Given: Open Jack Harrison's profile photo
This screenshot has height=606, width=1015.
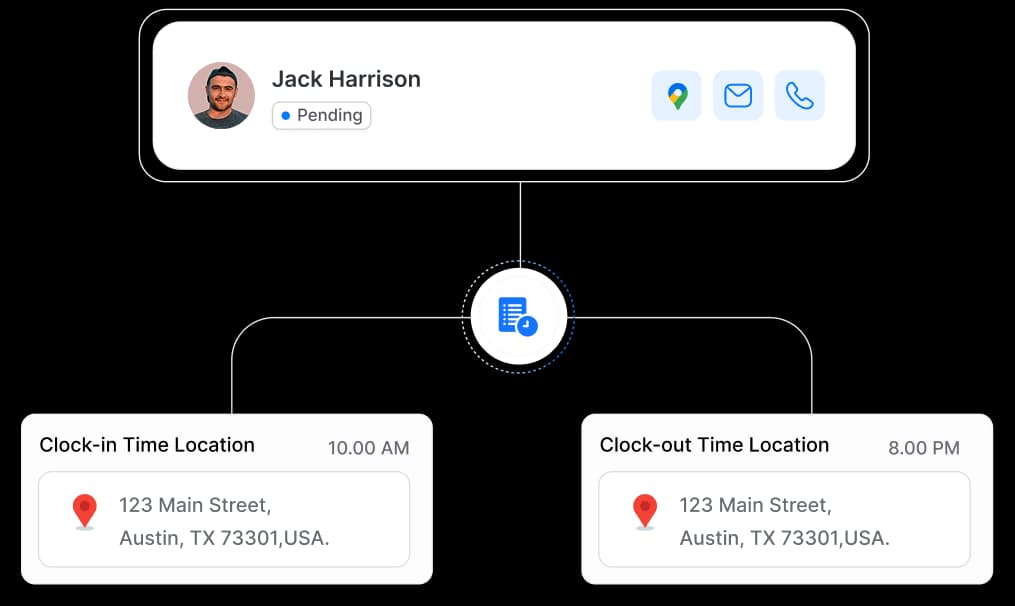Looking at the screenshot, I should coord(221,95).
